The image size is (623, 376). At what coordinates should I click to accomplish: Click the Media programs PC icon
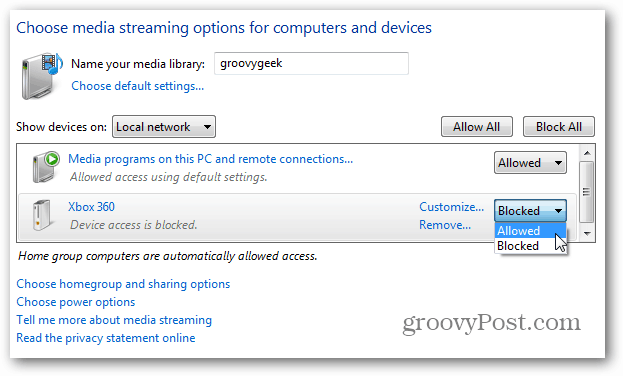[45, 167]
